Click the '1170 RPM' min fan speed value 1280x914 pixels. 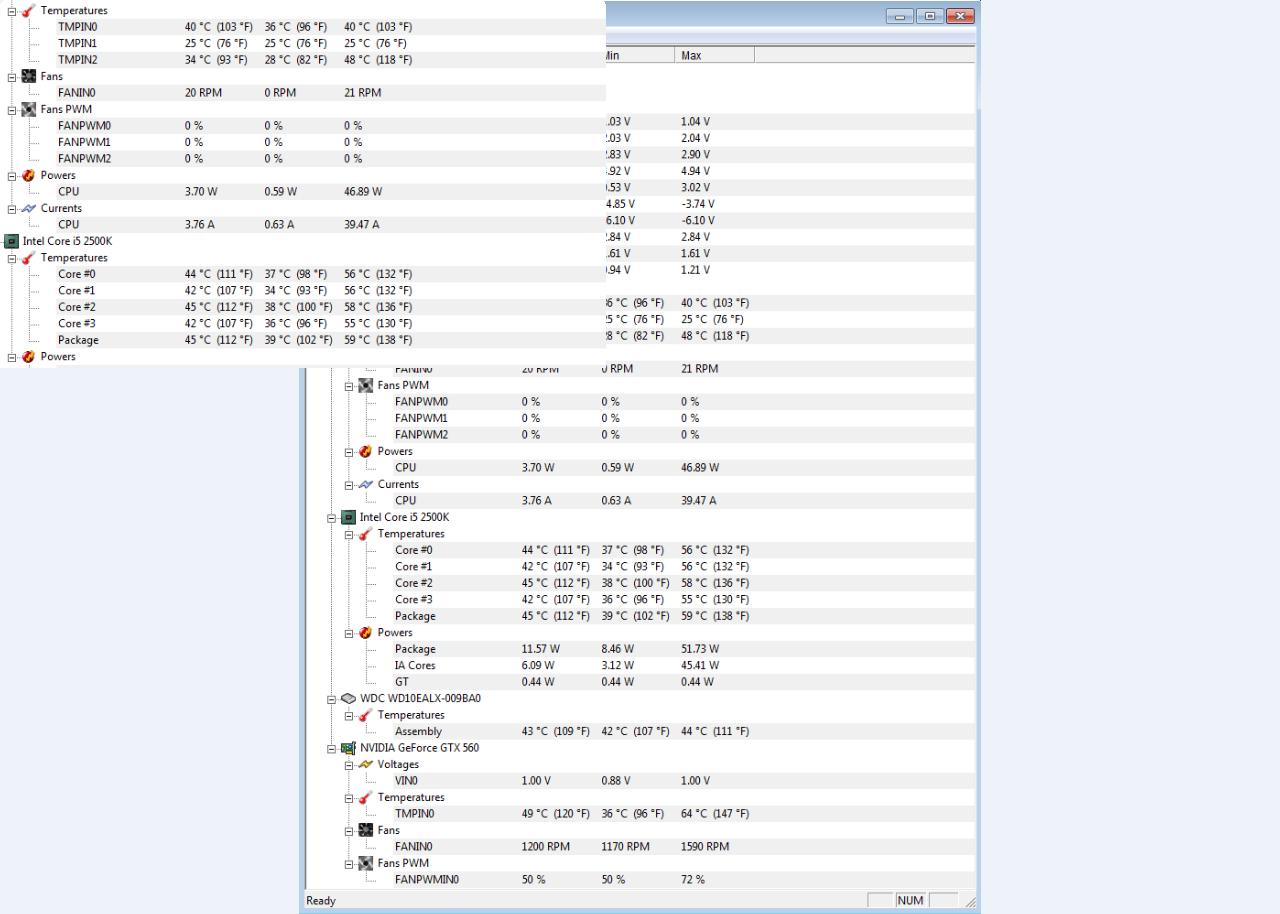(625, 847)
